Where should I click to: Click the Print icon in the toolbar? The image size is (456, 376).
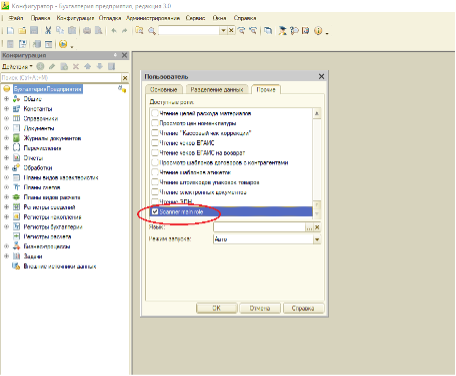pyautogui.click(x=87, y=31)
